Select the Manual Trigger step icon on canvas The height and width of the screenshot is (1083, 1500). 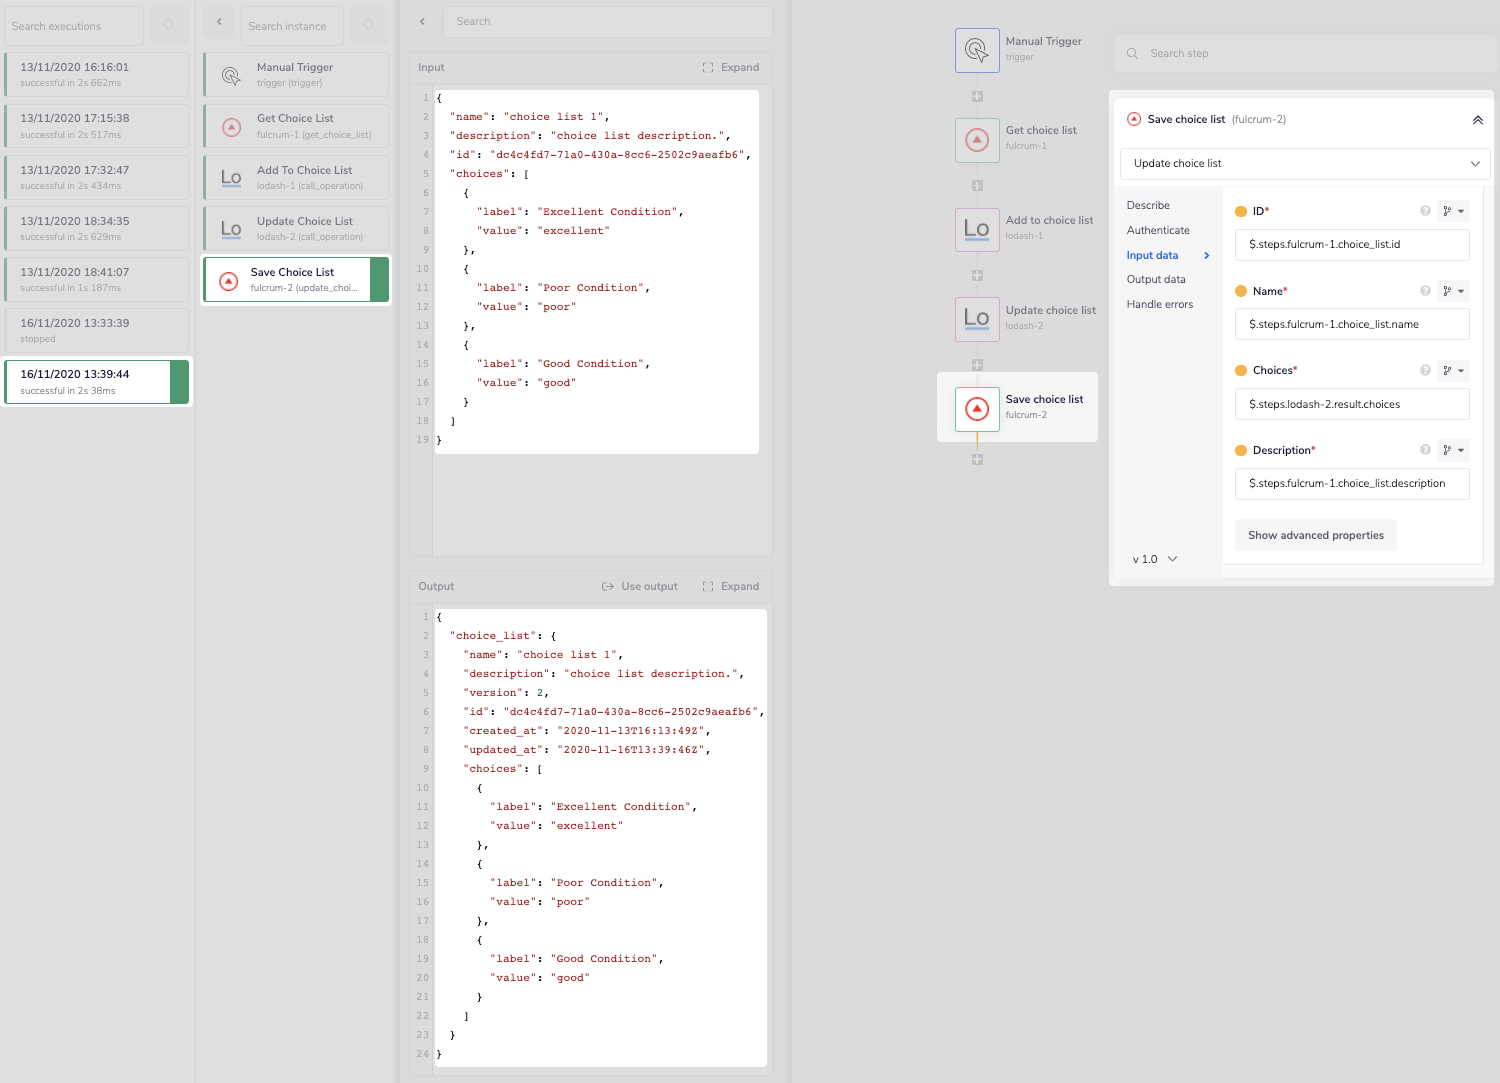977,49
